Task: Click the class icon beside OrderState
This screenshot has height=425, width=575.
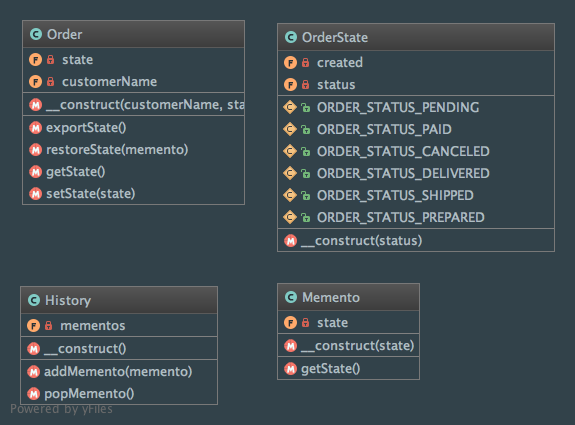Action: (x=291, y=37)
